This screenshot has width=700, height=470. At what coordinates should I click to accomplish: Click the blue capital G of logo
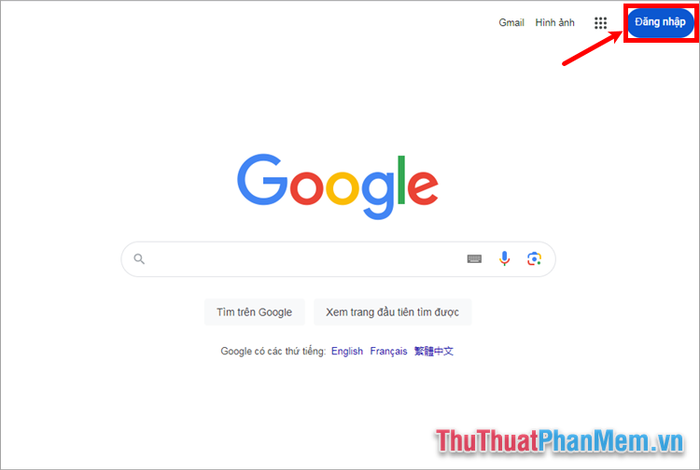pyautogui.click(x=262, y=179)
